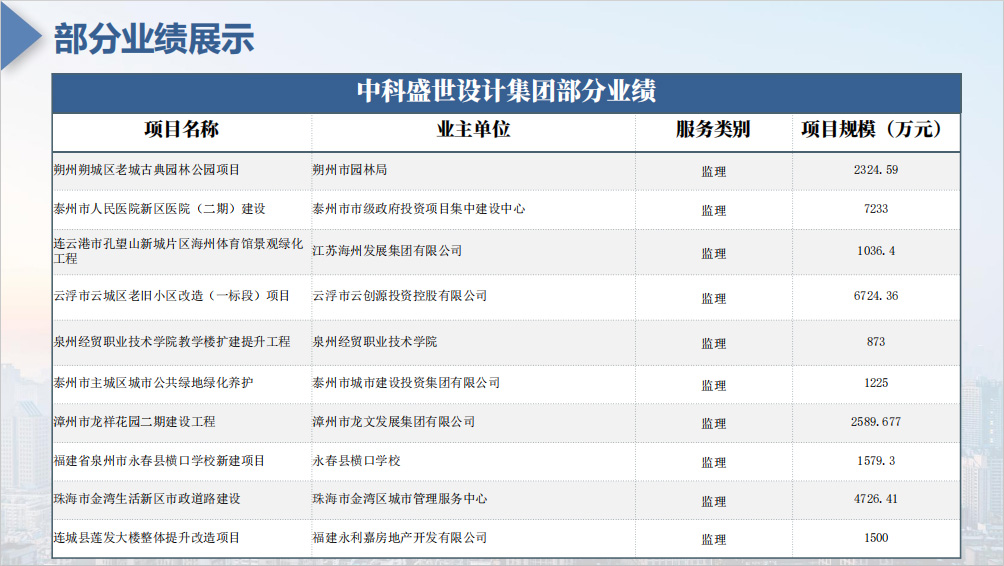Viewport: 1004px width, 566px height.
Task: Select project 泉州经贸职业技术学院教学楼扩建提升工程
Action: coord(172,342)
